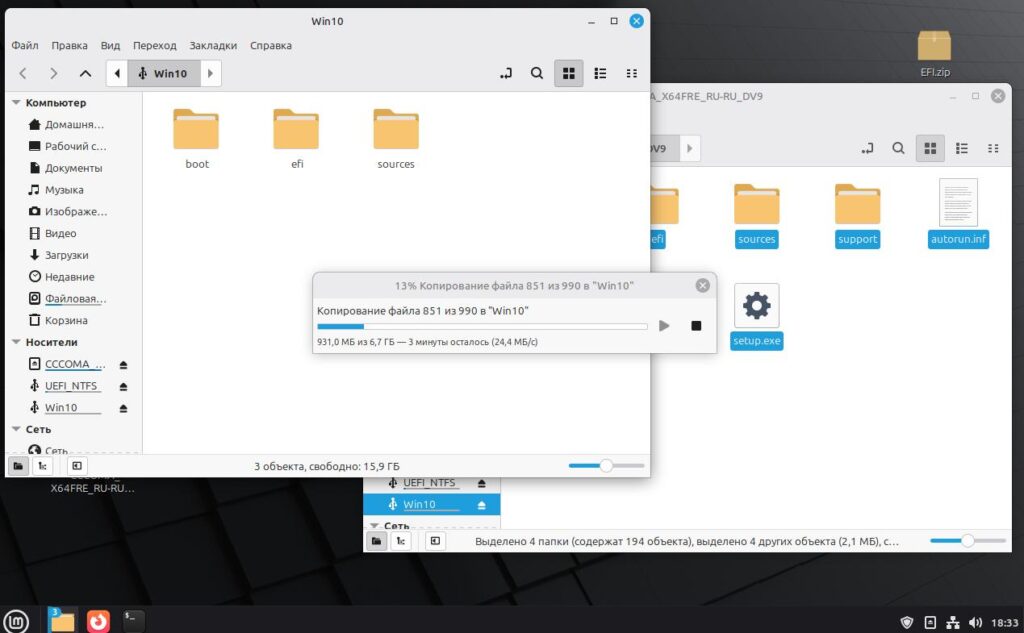
Task: Adjust the Win10 window zoom slider
Action: point(606,466)
